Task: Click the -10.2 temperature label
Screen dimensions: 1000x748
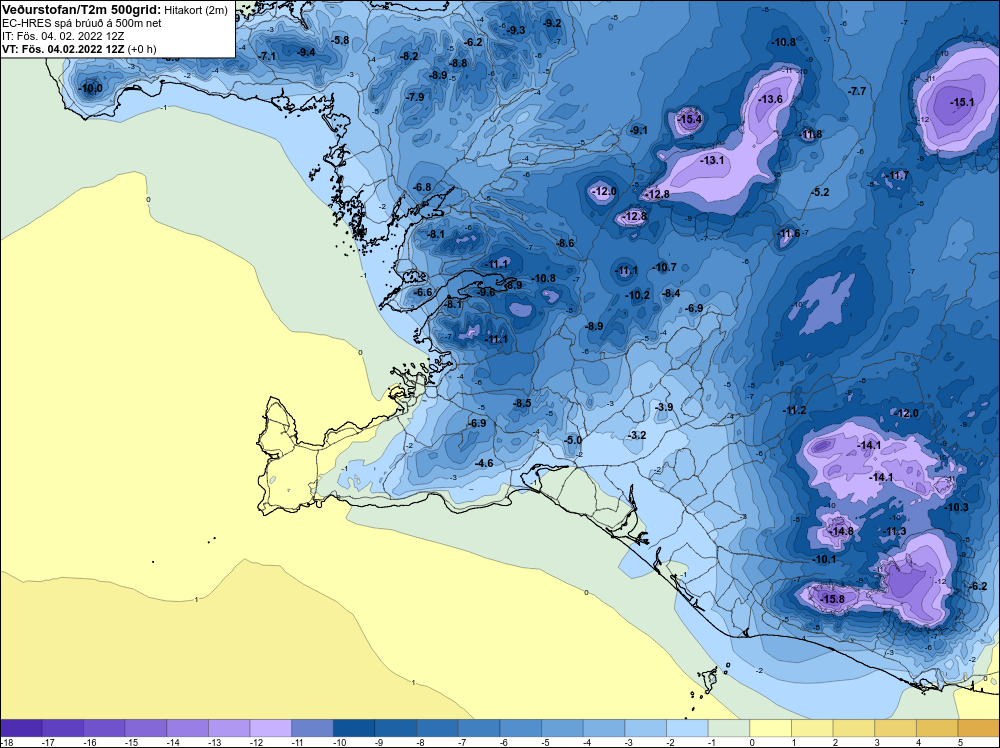Action: (638, 295)
